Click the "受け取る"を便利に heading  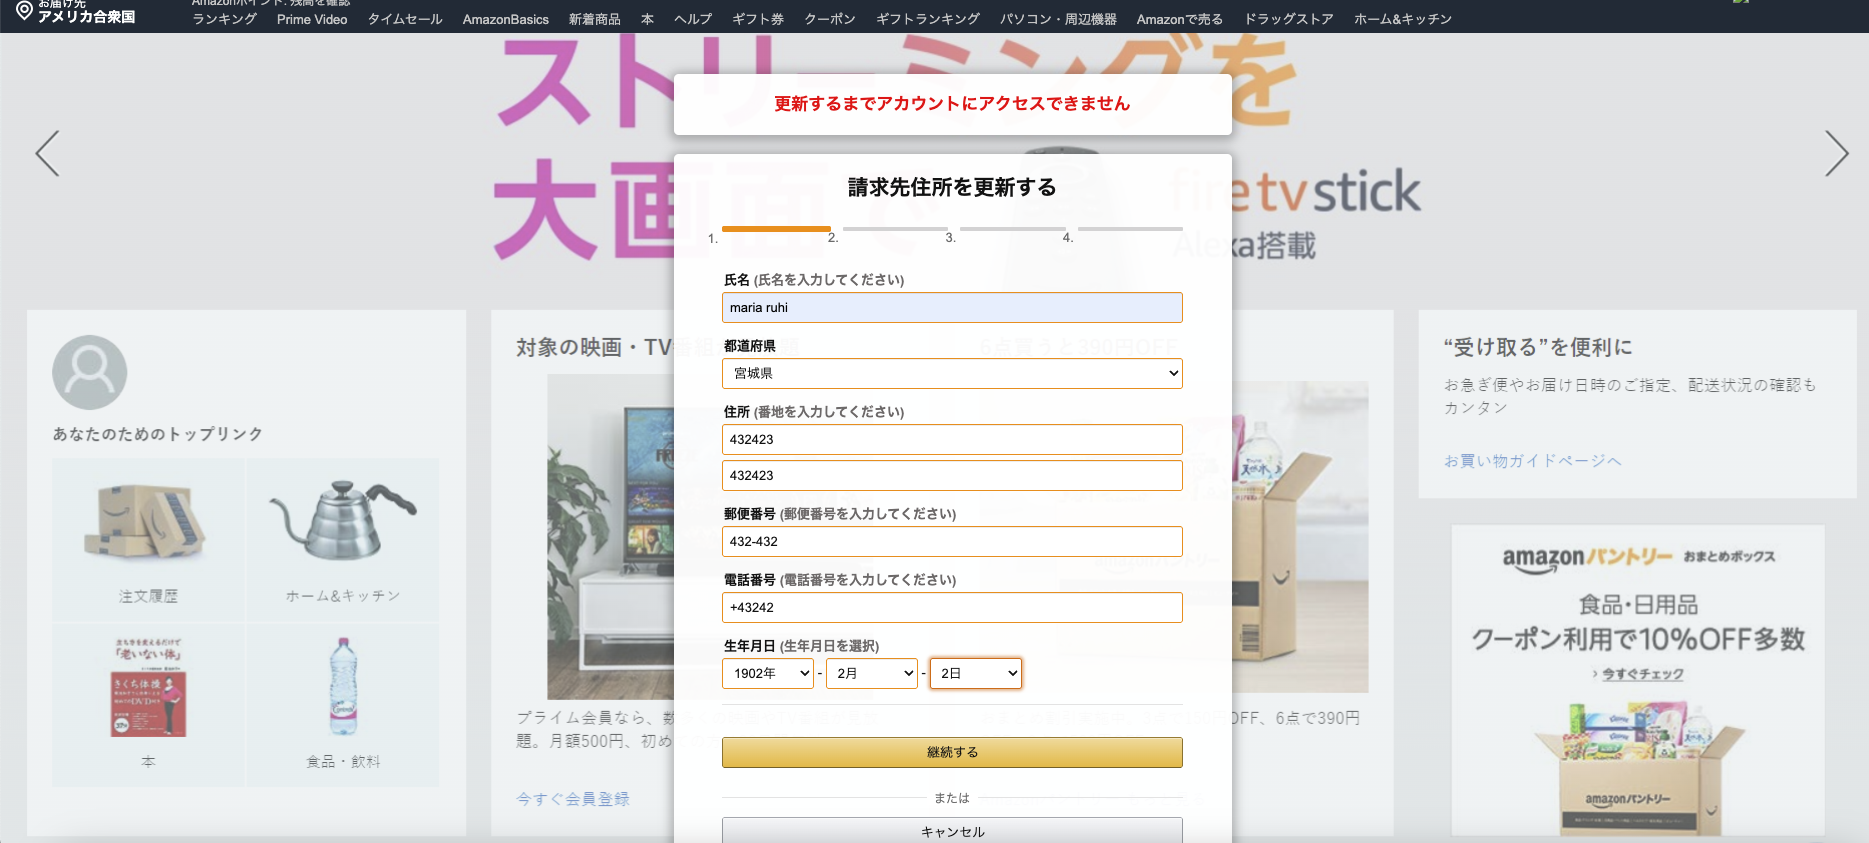(x=1538, y=347)
